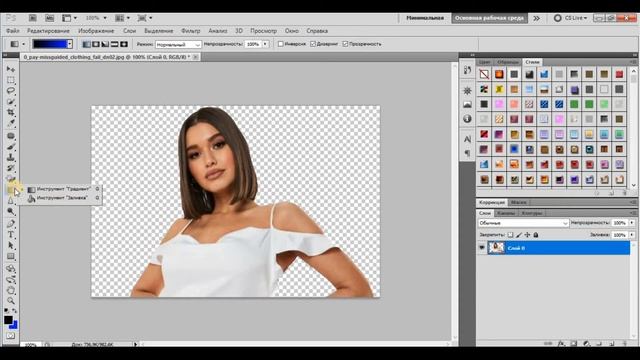Choose the Diamond gradient type

[124, 44]
